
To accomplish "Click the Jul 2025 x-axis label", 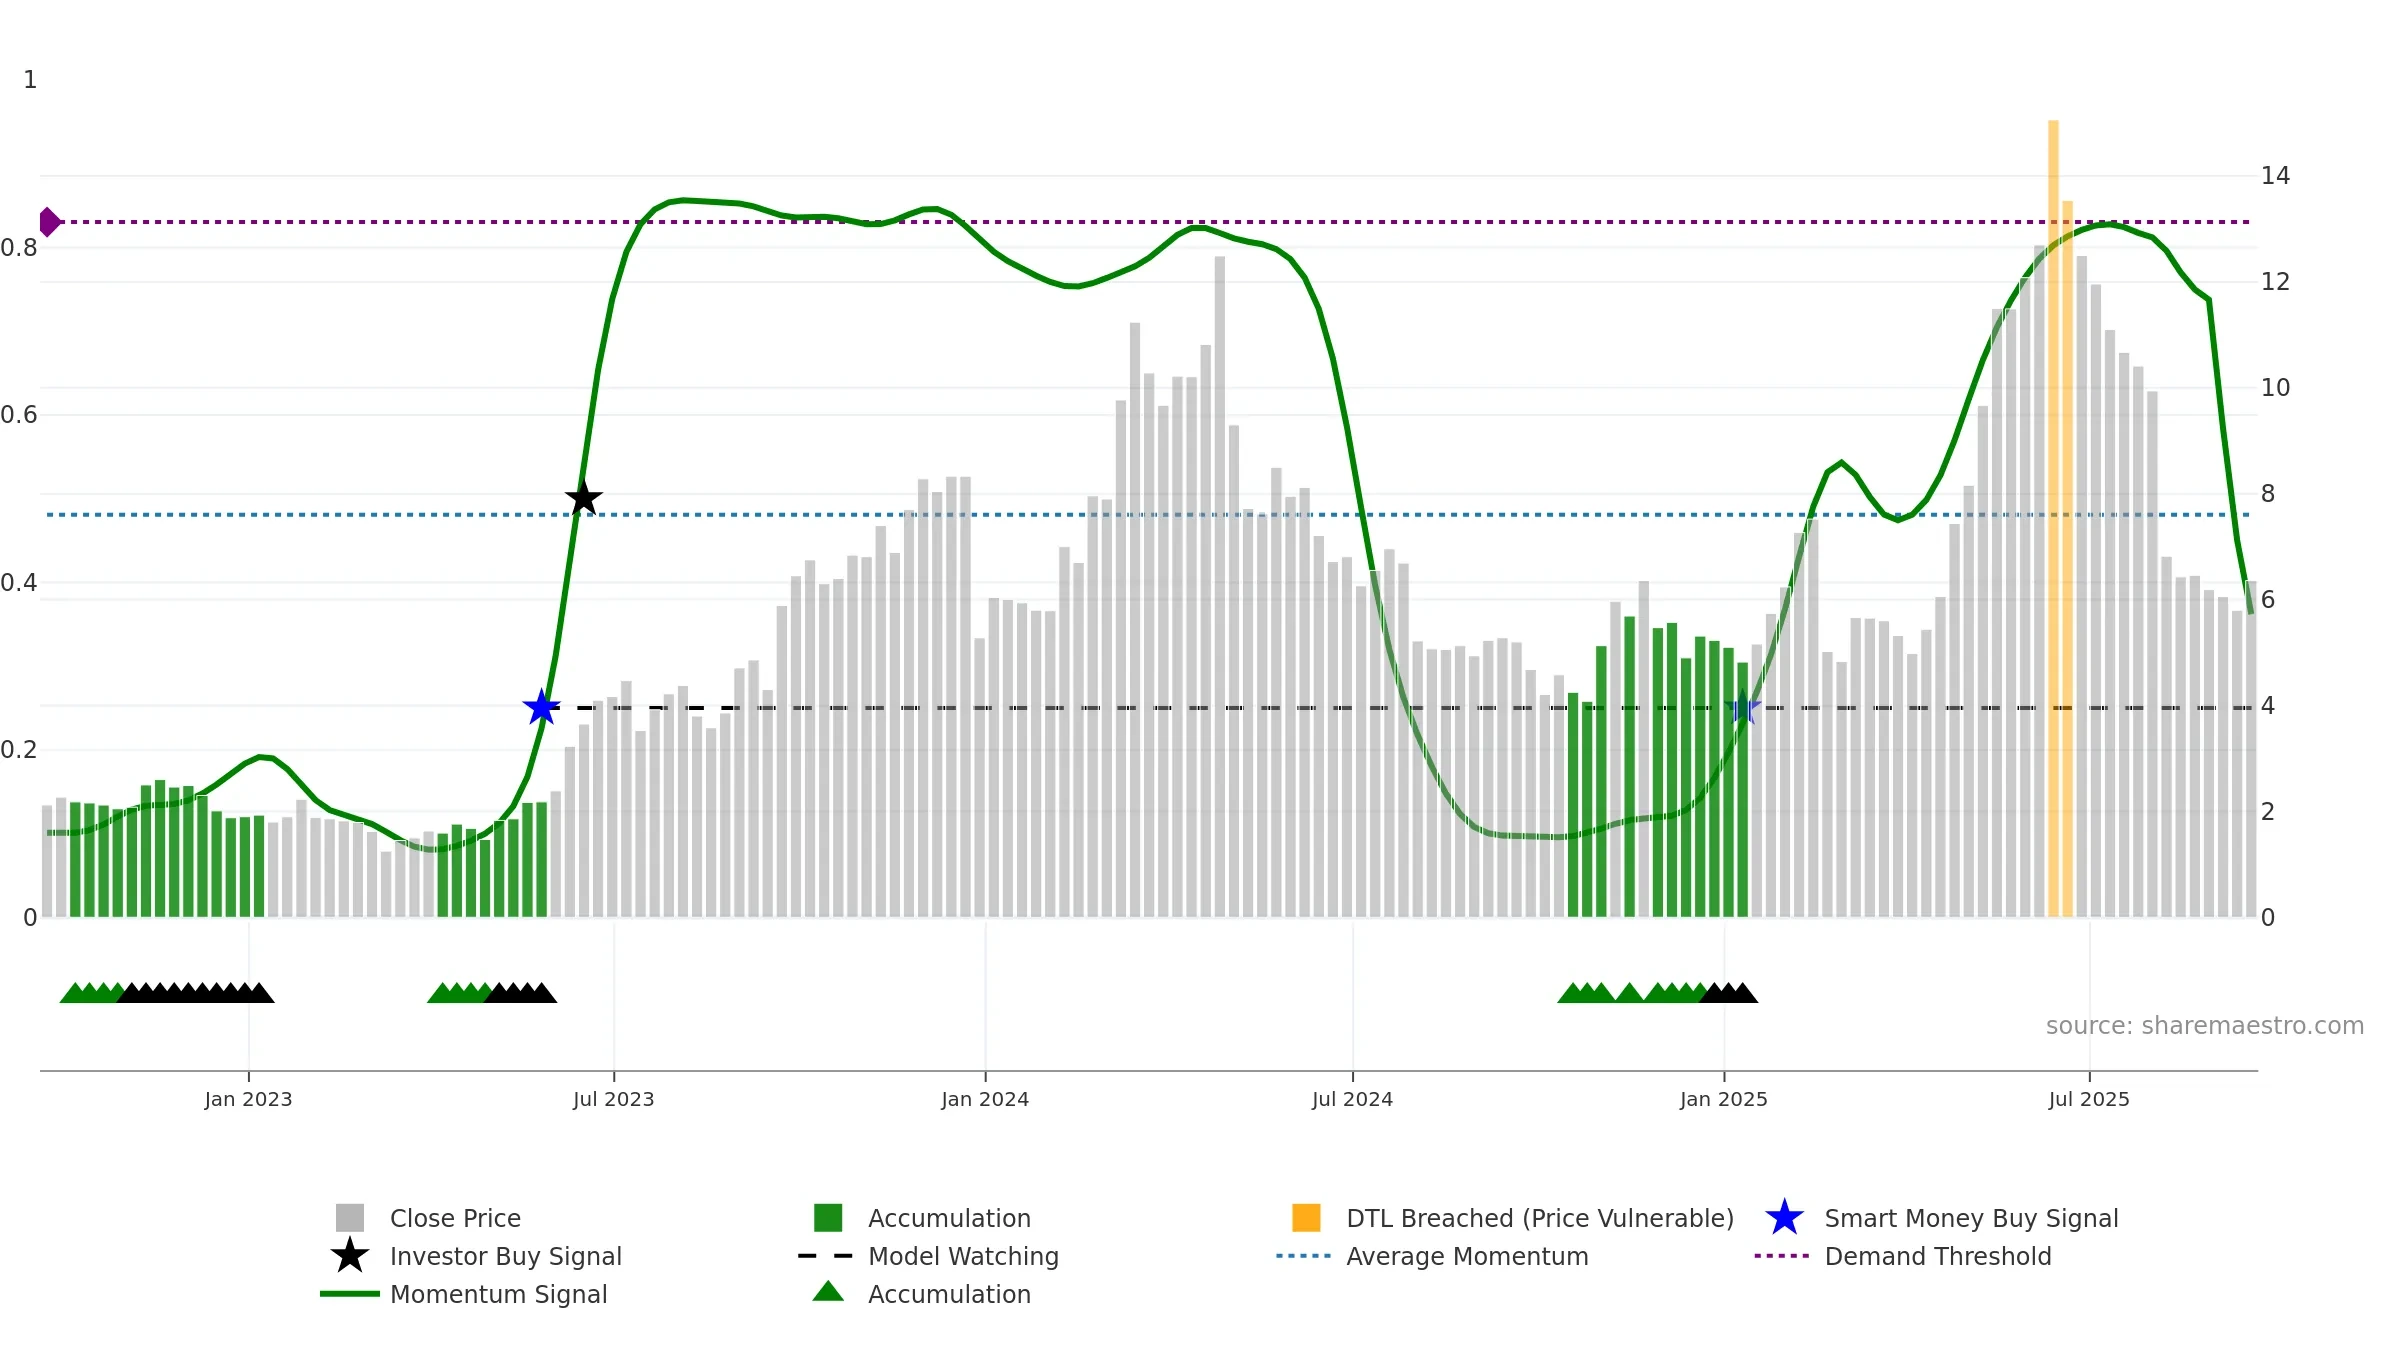I will pyautogui.click(x=2089, y=1099).
